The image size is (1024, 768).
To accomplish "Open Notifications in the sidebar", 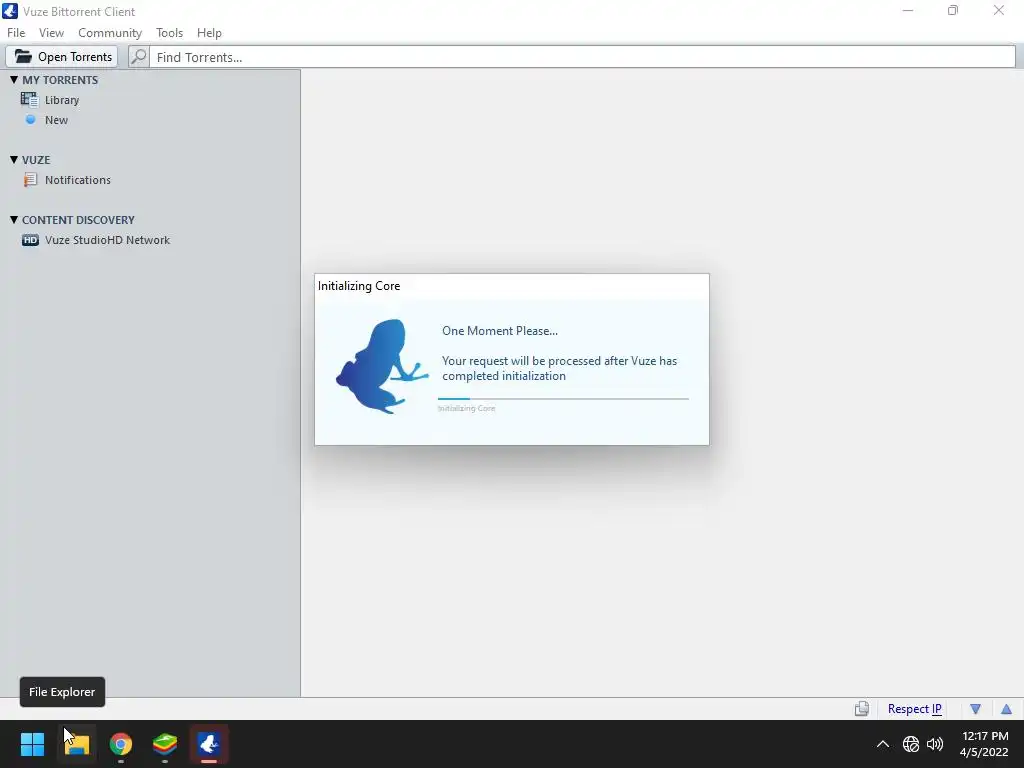I will coord(78,180).
